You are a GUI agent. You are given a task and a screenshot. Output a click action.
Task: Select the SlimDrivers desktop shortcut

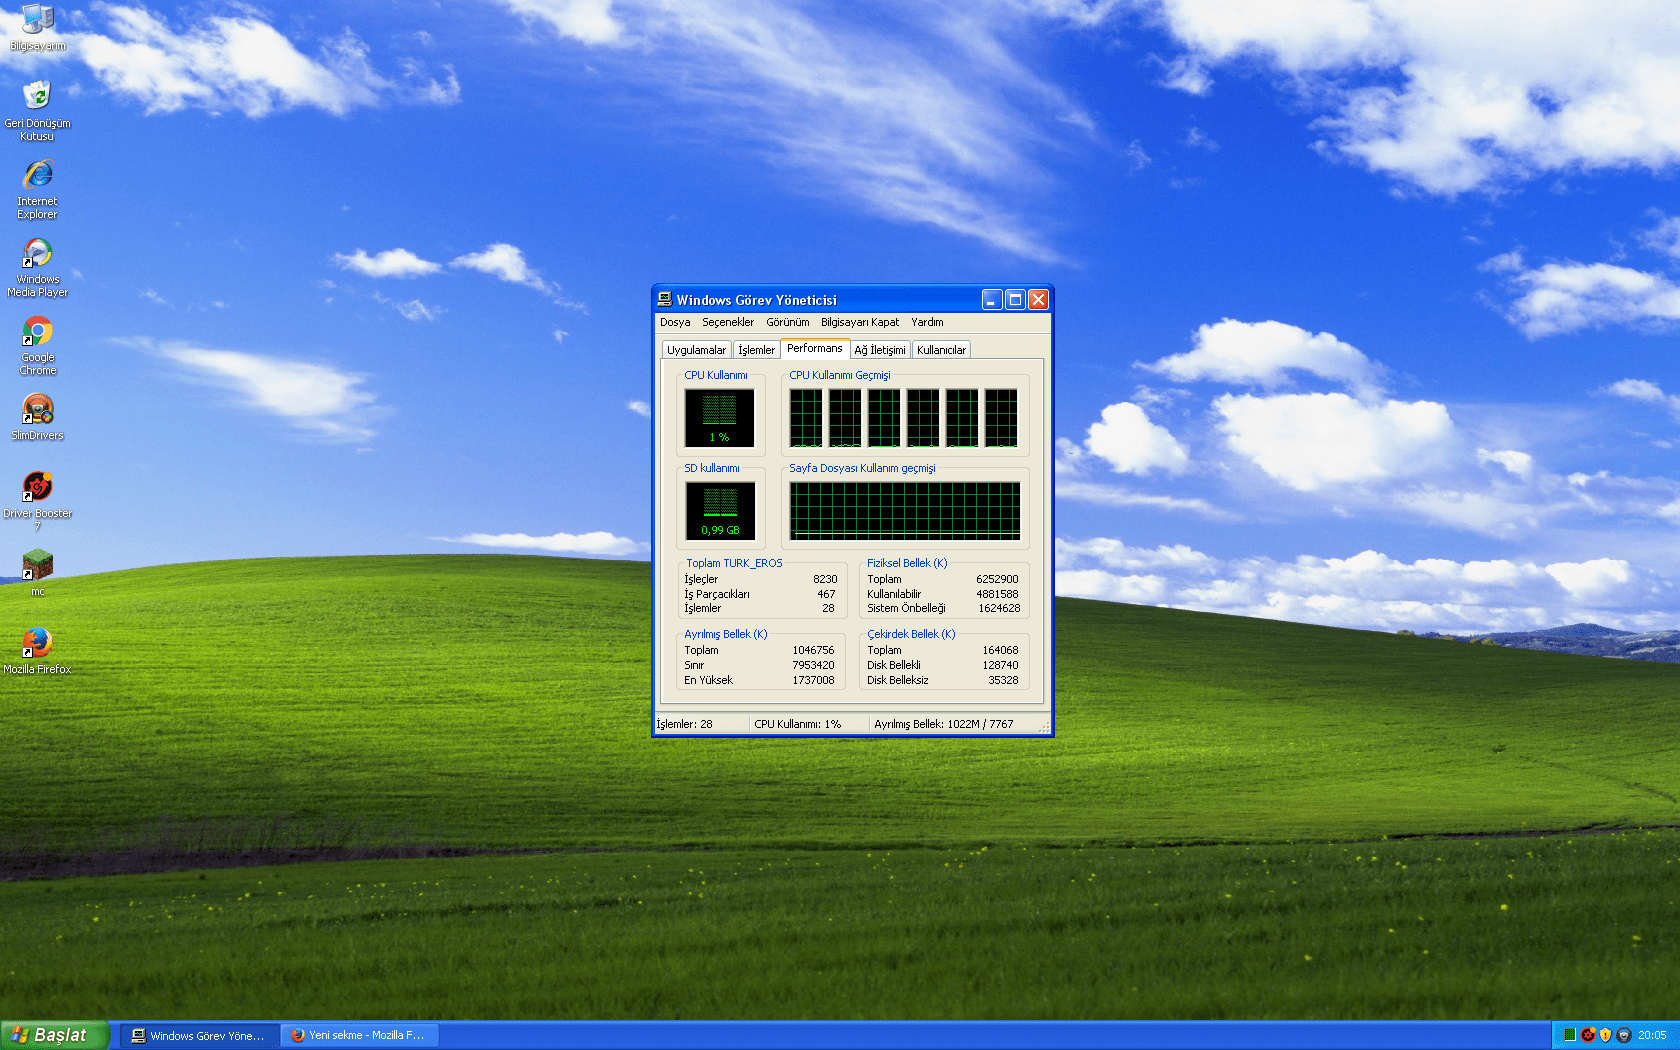[37, 417]
